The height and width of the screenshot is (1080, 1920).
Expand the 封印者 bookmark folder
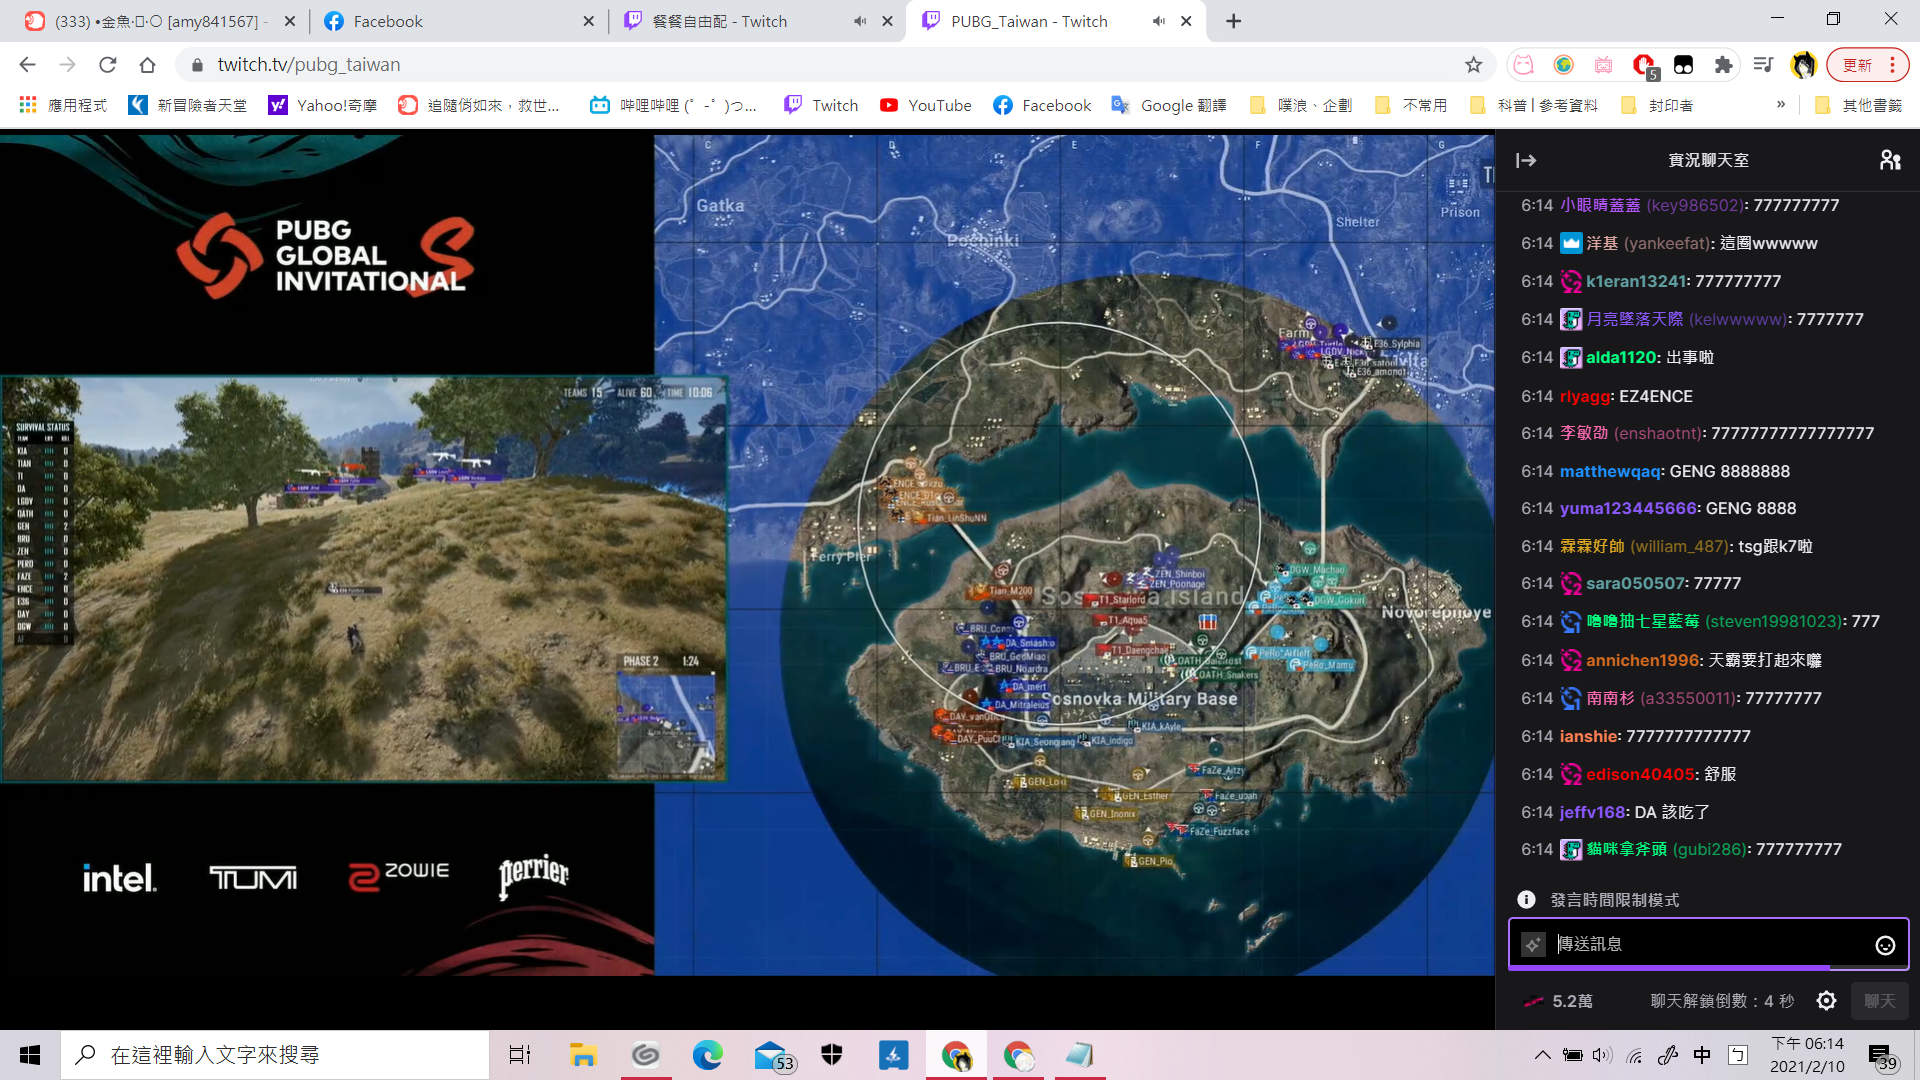(x=1657, y=105)
